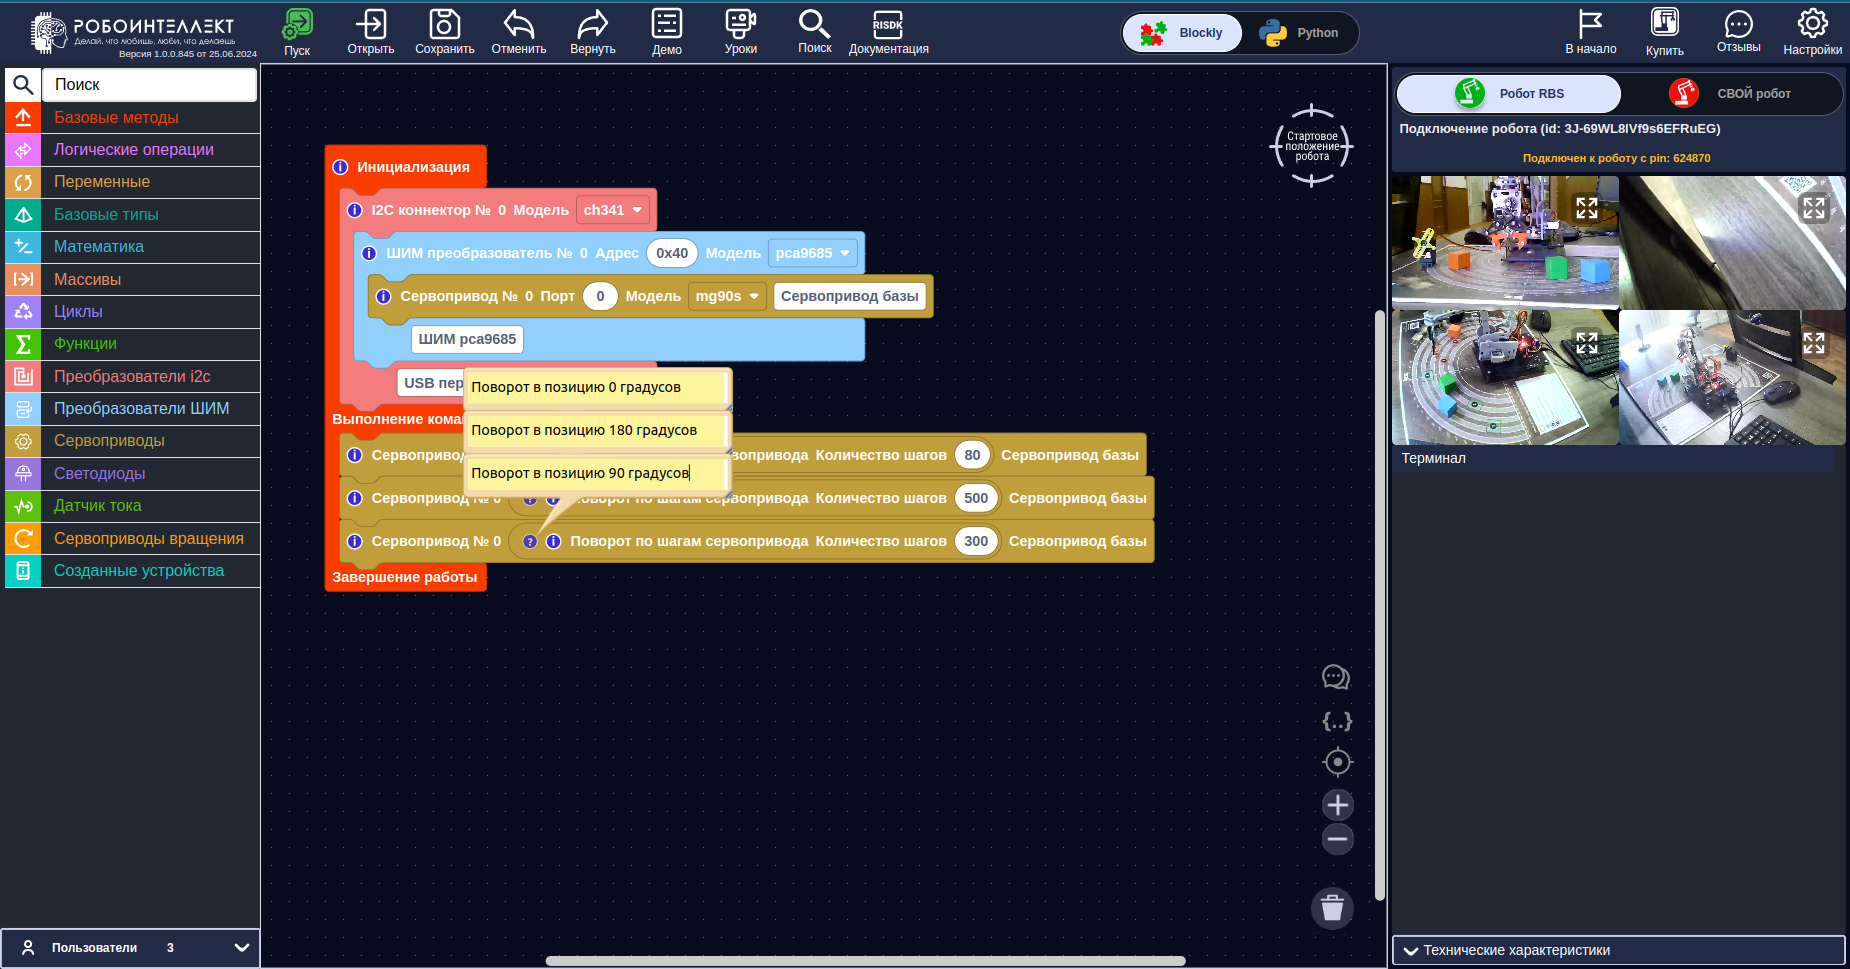Save project with Сохранить icon

(x=445, y=24)
